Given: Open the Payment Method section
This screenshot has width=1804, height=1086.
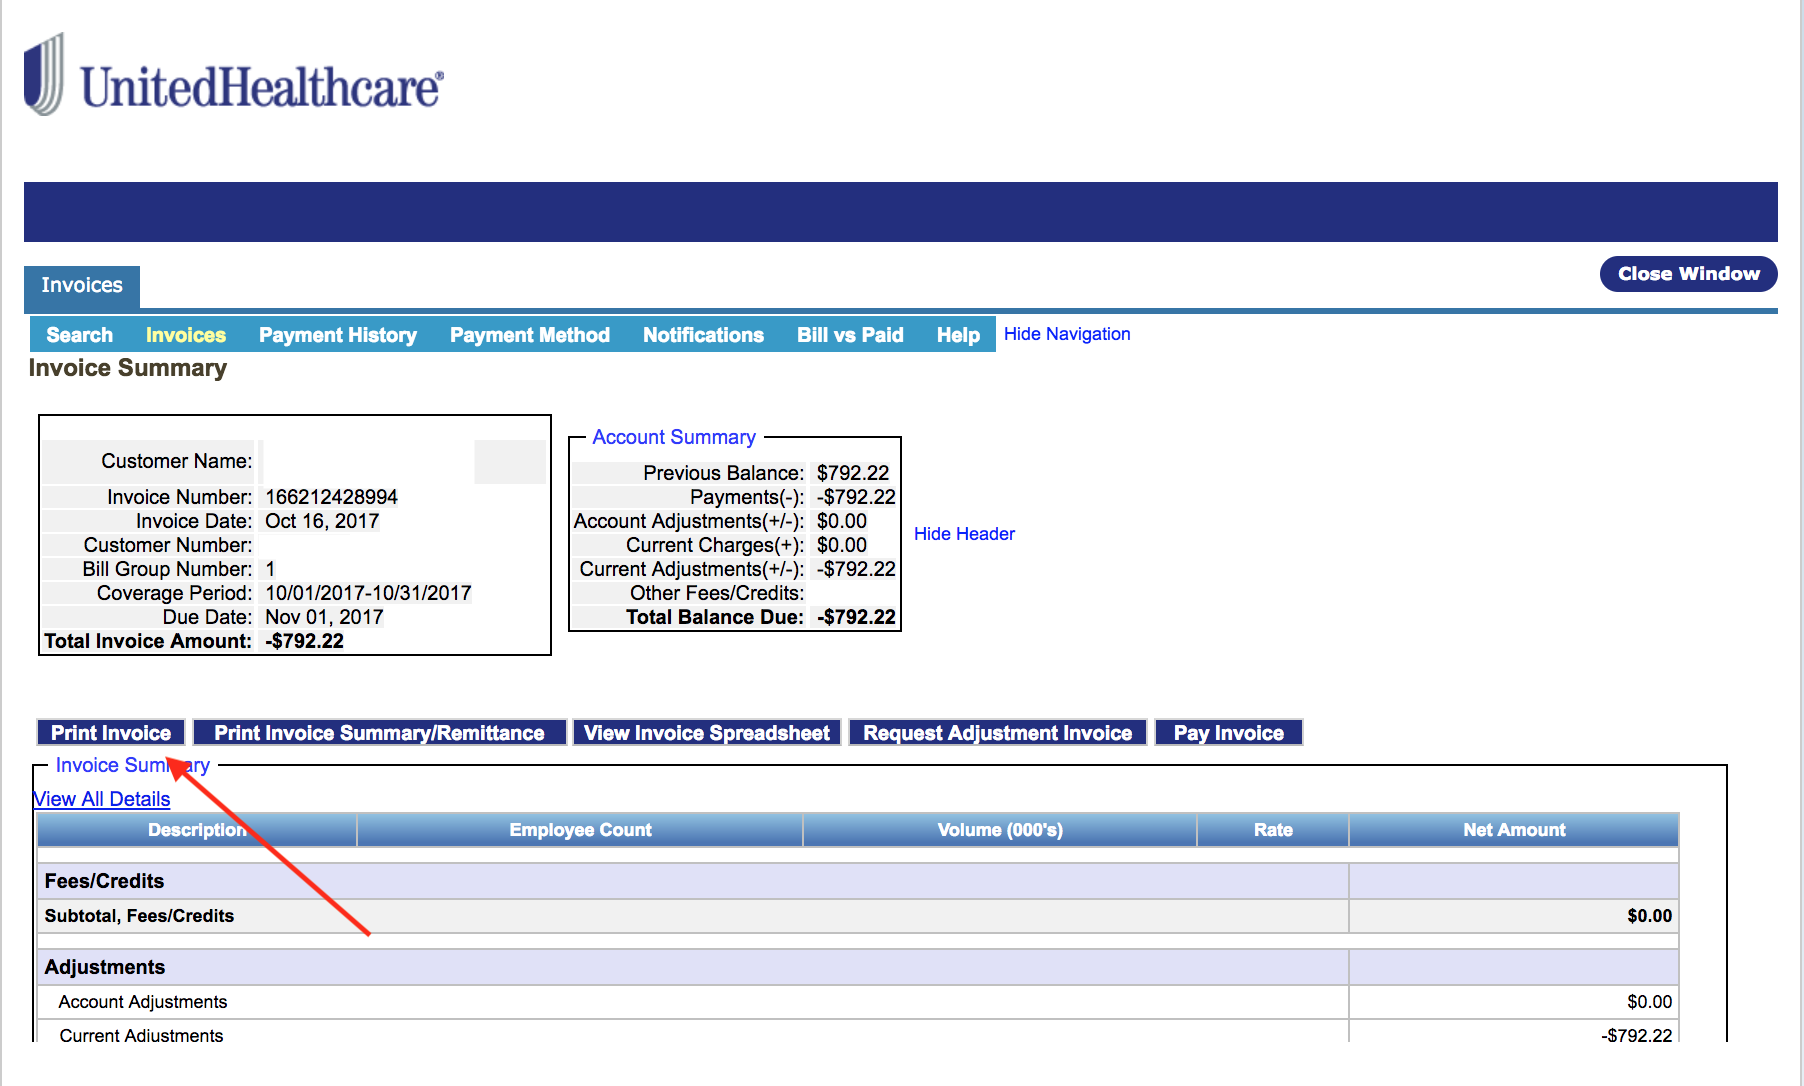Looking at the screenshot, I should coord(529,334).
